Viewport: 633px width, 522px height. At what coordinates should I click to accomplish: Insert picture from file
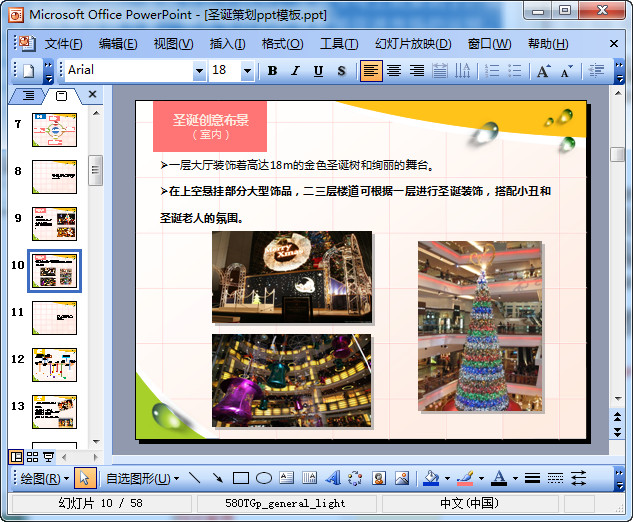point(402,478)
